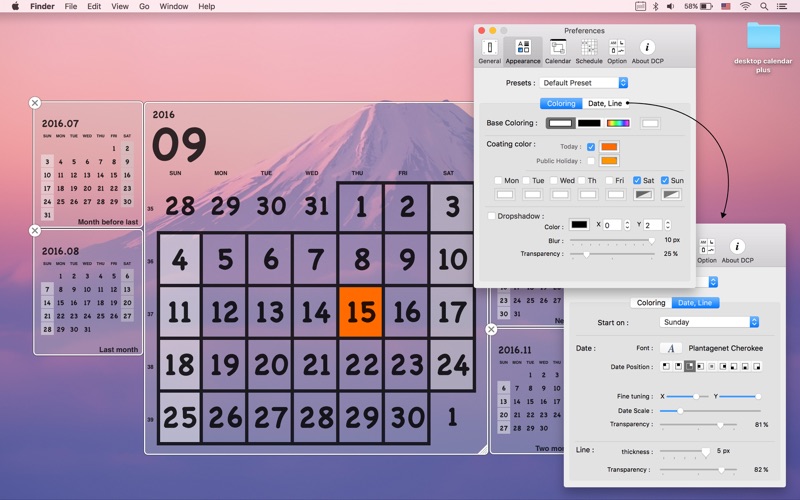The image size is (800, 500).
Task: Click the Dropshadow X value stepper
Action: click(627, 225)
